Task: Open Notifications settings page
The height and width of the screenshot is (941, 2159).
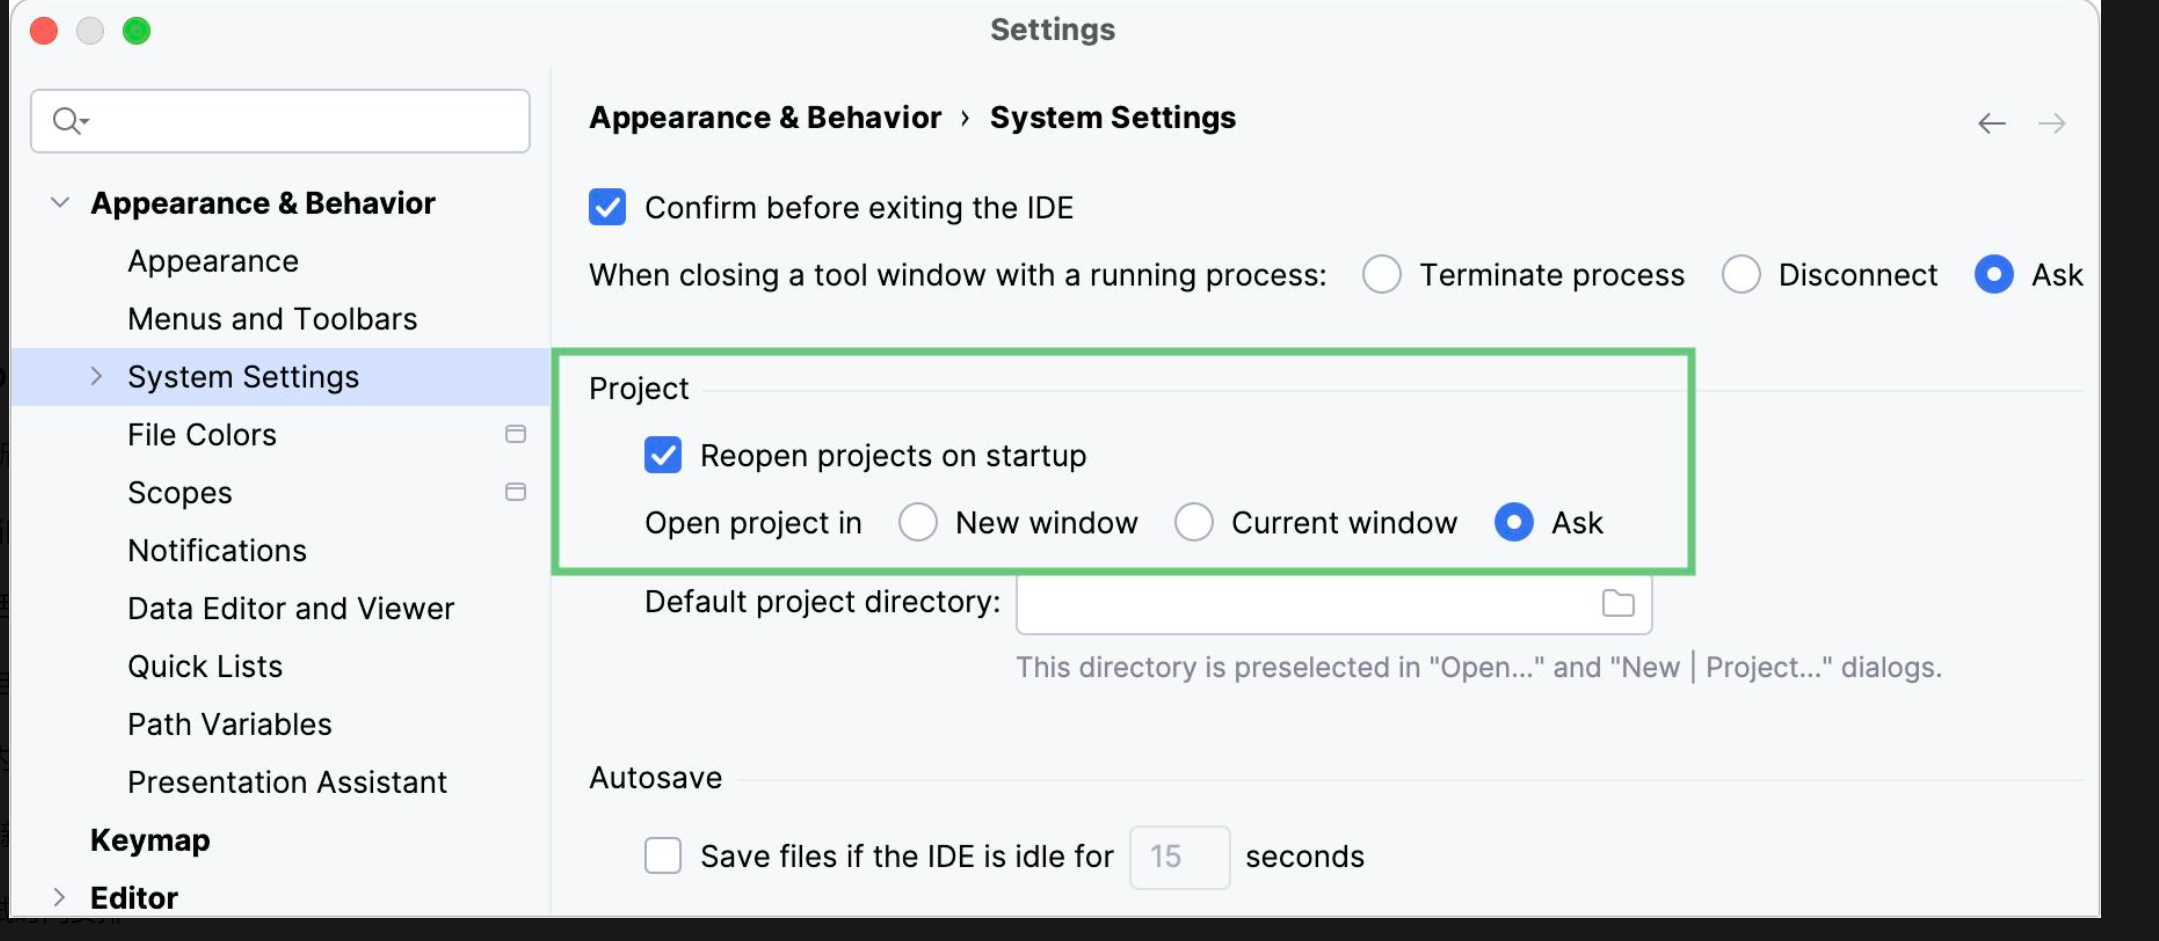Action: 217,551
